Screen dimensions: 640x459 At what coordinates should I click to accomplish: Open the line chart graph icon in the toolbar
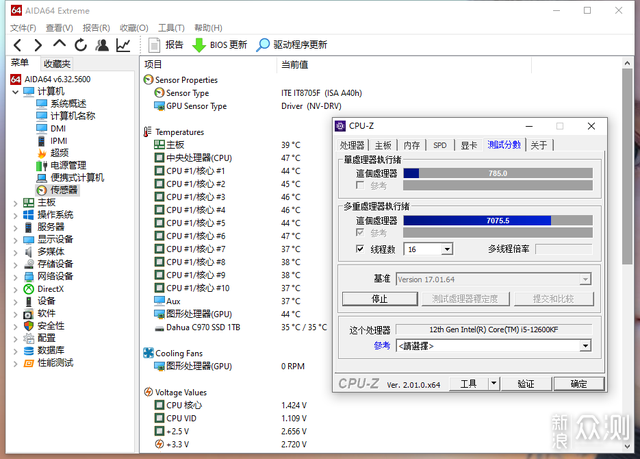click(123, 45)
